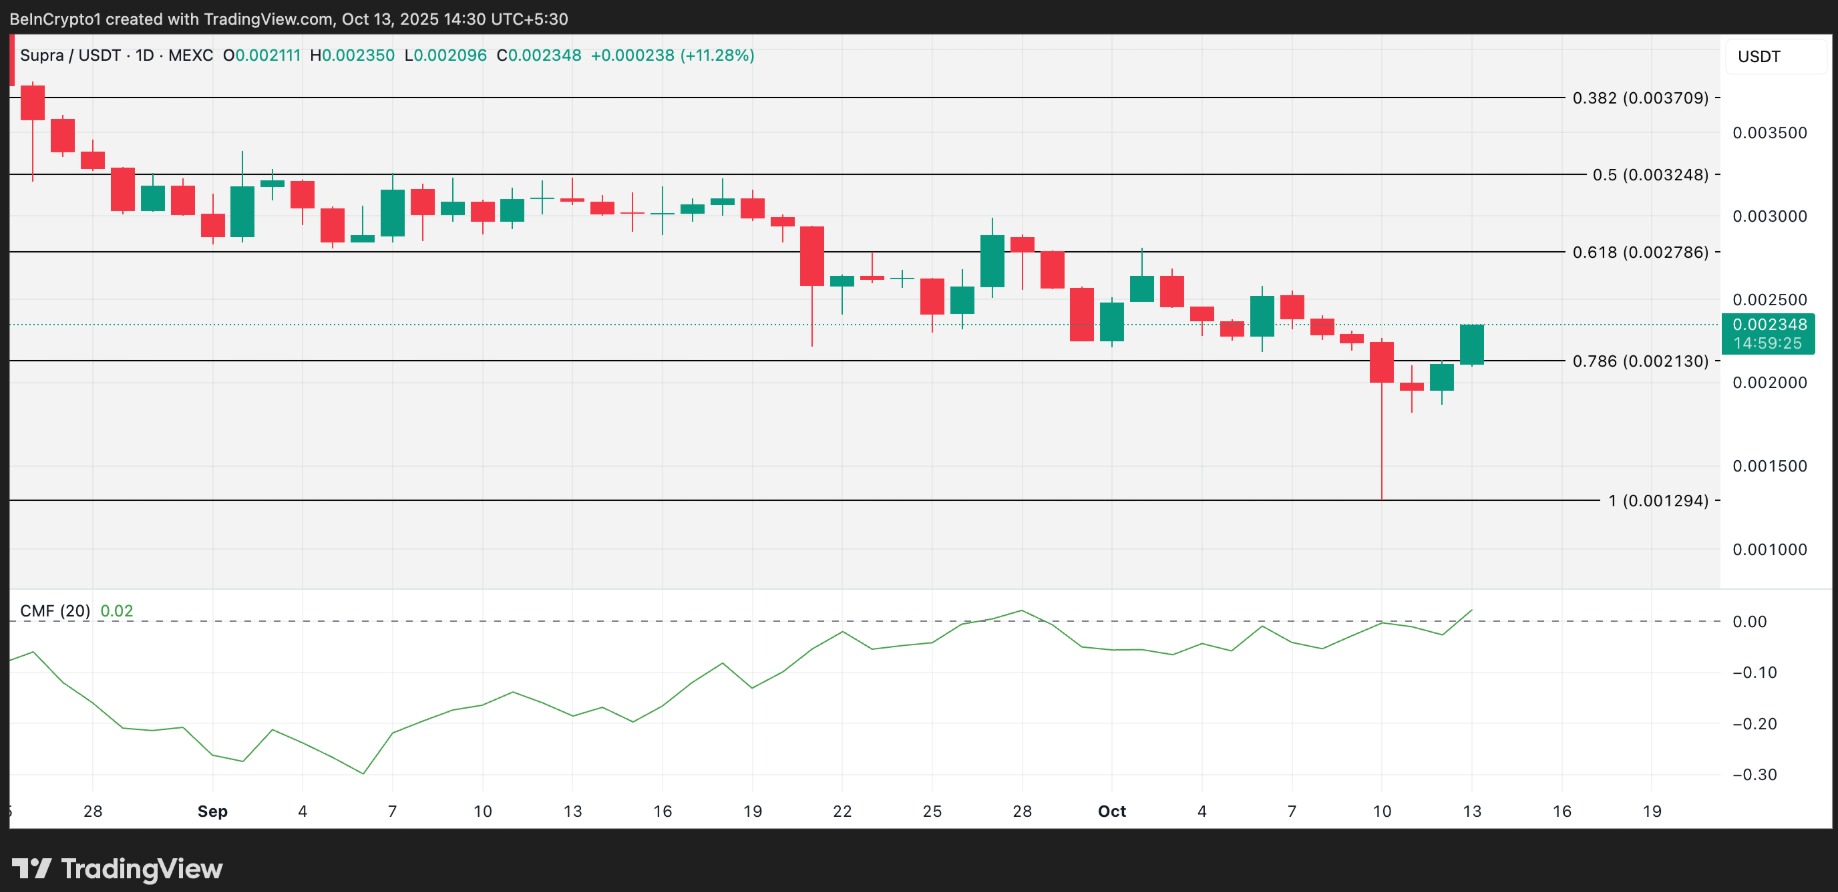Screen dimensions: 1838x892
Task: Click the green current price tag with countdown
Action: [x=1767, y=334]
